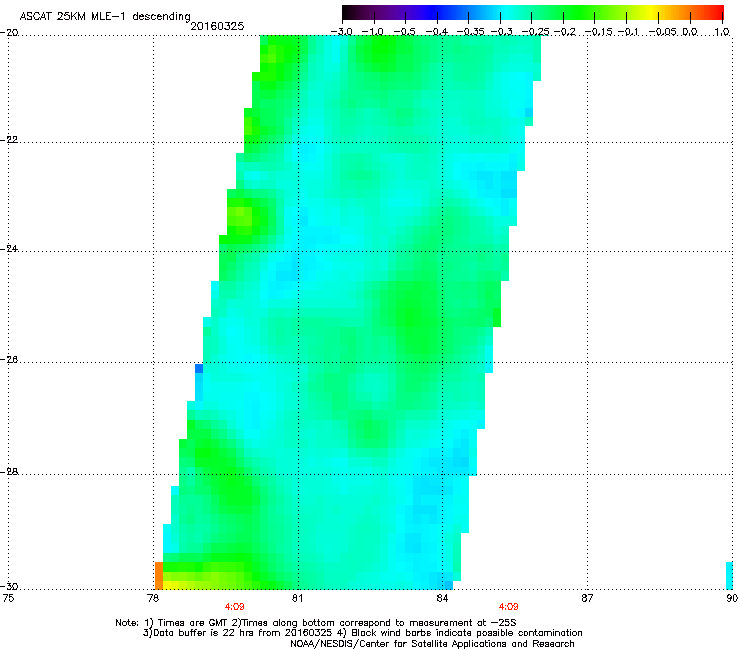Click the -0.1 color scale label
The height and width of the screenshot is (650, 740).
coord(628,32)
